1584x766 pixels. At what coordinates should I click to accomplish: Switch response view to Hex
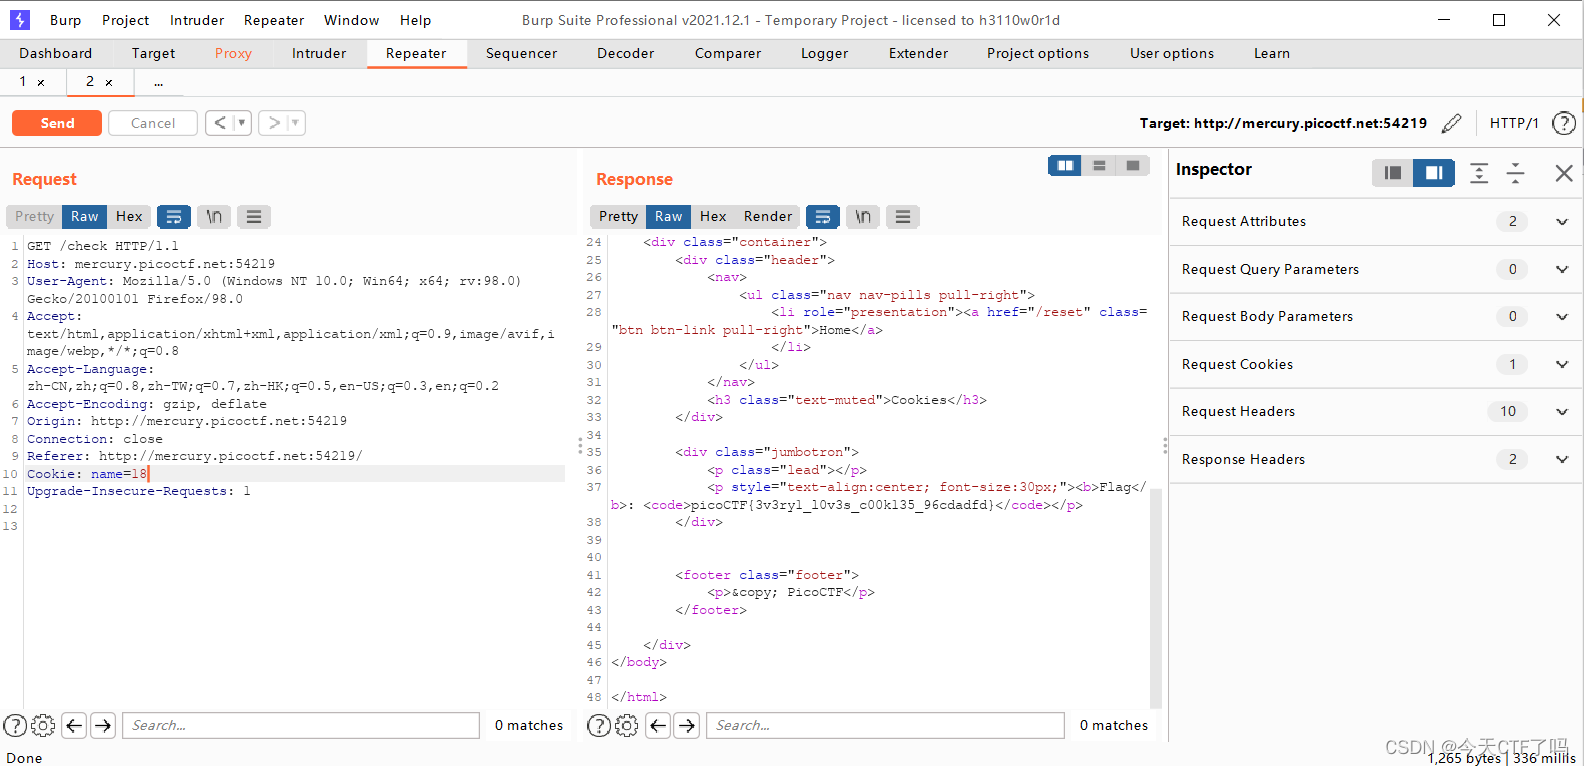[x=713, y=216]
